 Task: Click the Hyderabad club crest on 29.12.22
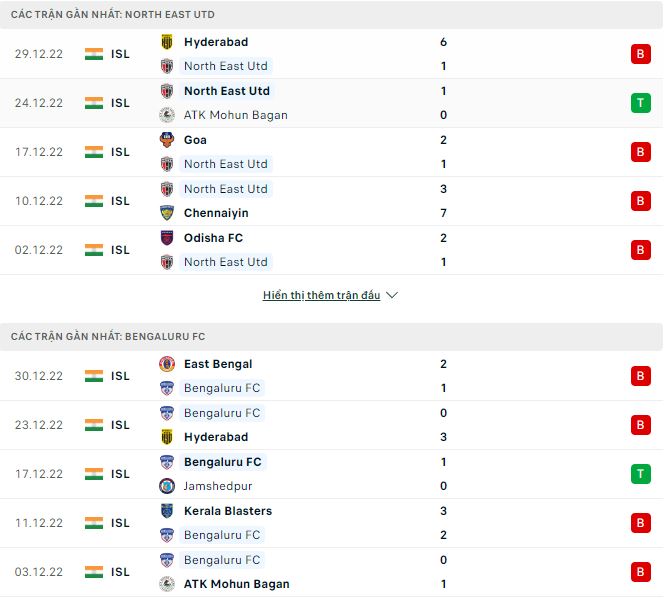[x=167, y=42]
